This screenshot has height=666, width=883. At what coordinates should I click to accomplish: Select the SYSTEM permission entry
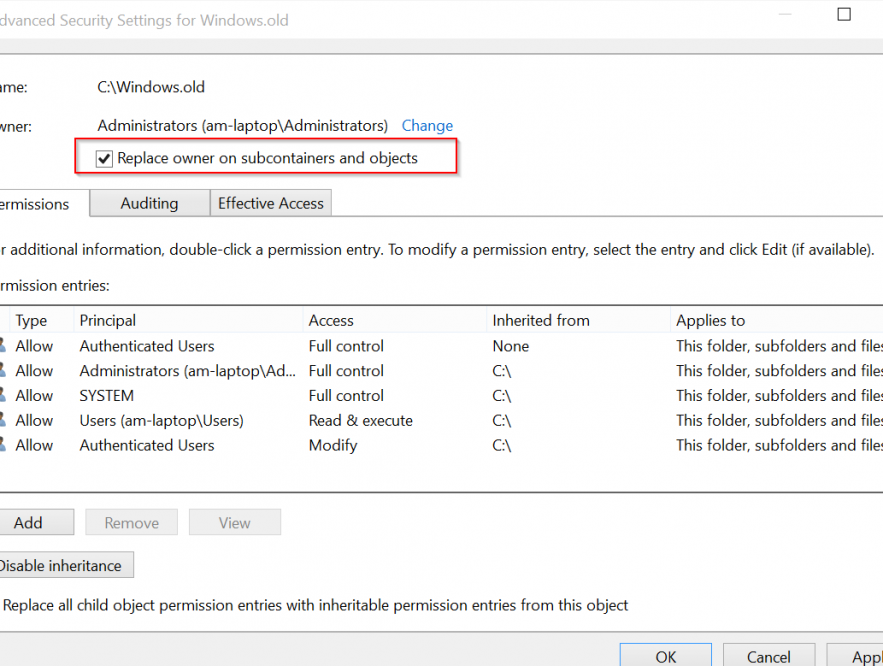coord(107,396)
